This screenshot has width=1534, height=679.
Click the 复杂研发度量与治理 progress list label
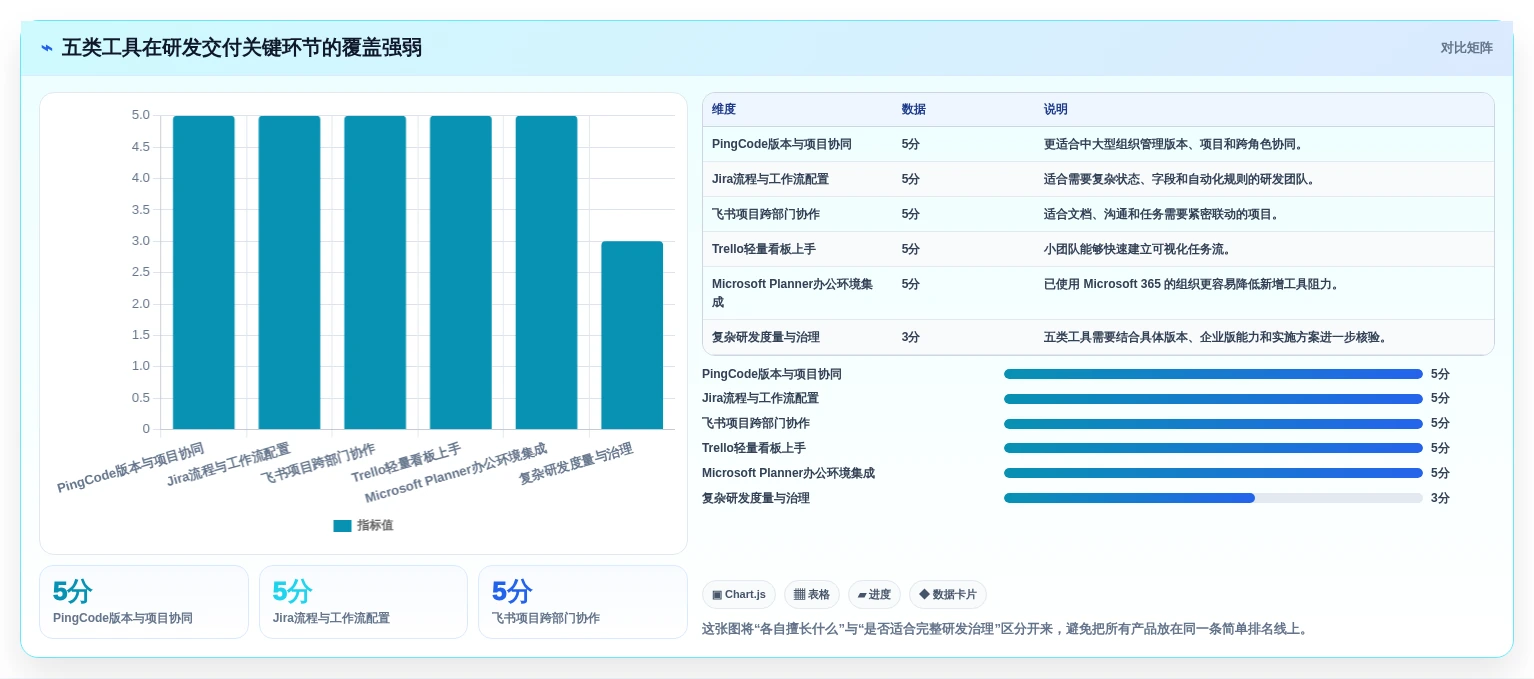click(756, 498)
